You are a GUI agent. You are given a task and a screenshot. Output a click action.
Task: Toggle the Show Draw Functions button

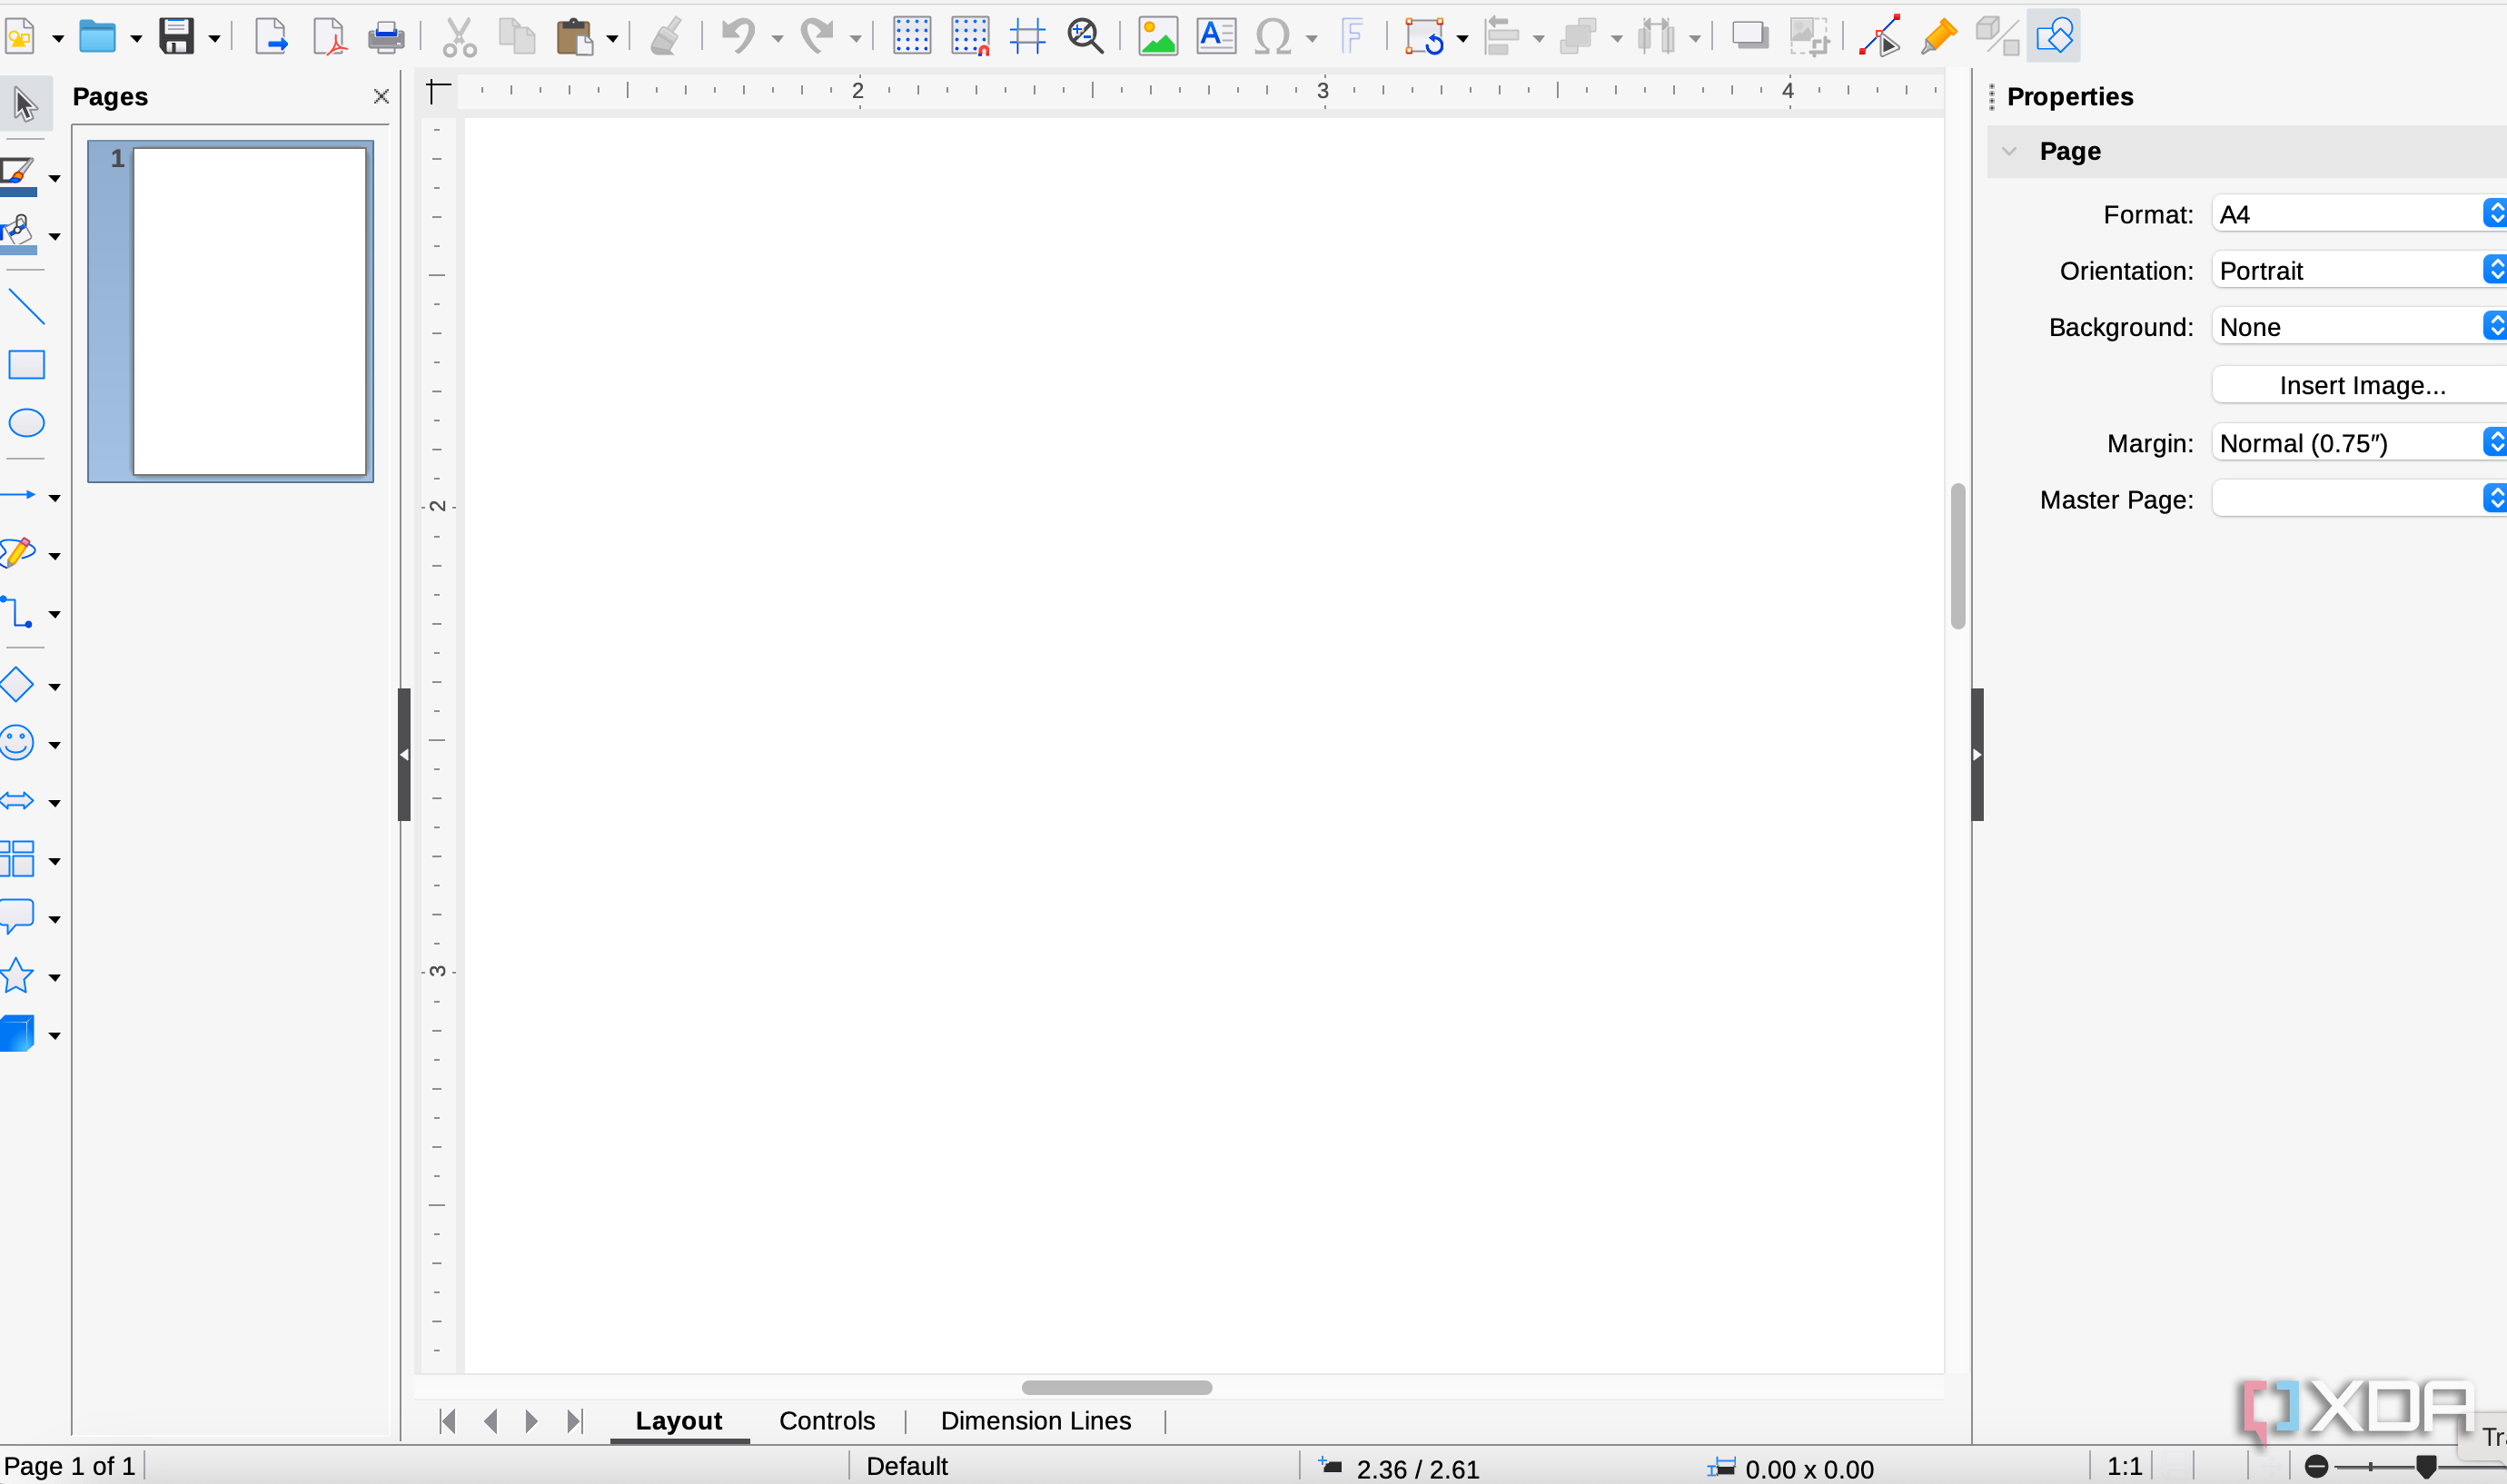click(2054, 37)
